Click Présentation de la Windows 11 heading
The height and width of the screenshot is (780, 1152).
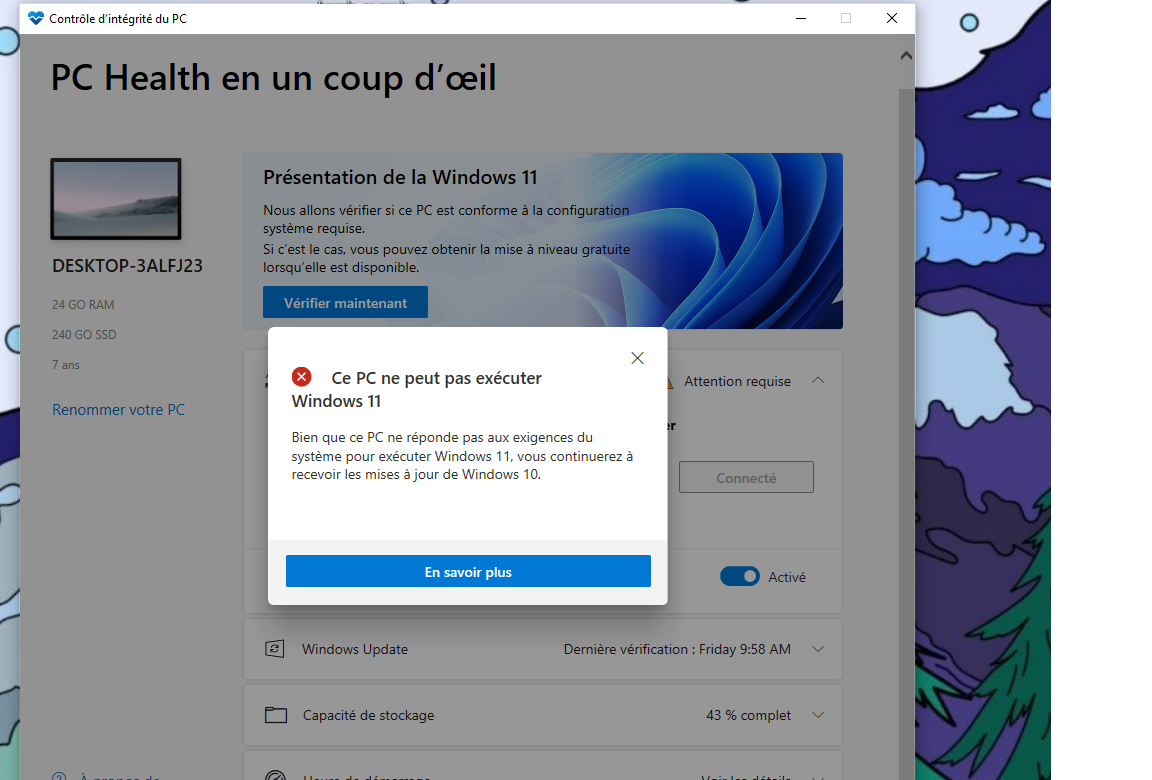(x=400, y=177)
